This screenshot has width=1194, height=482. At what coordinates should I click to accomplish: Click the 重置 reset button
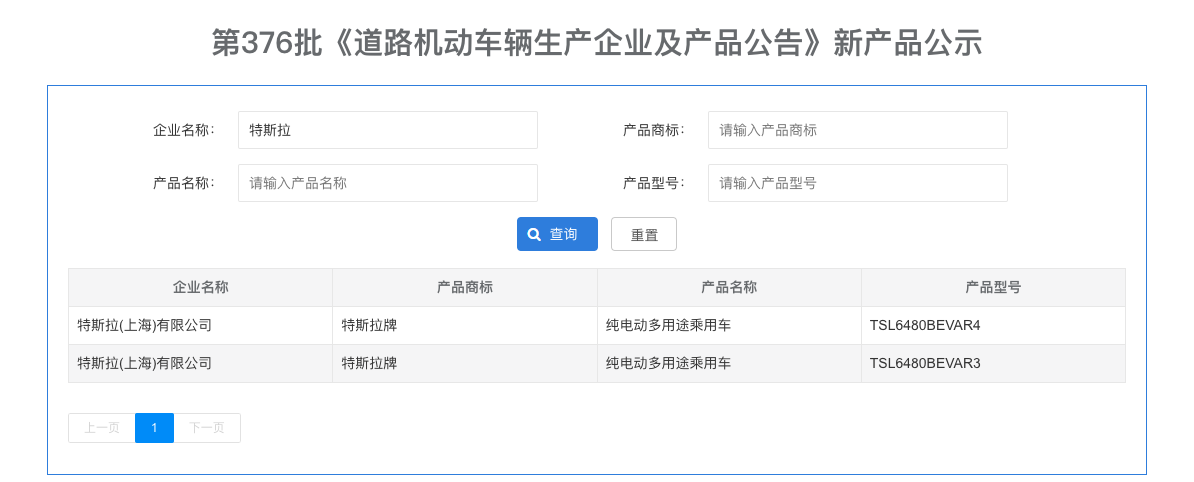pyautogui.click(x=643, y=235)
